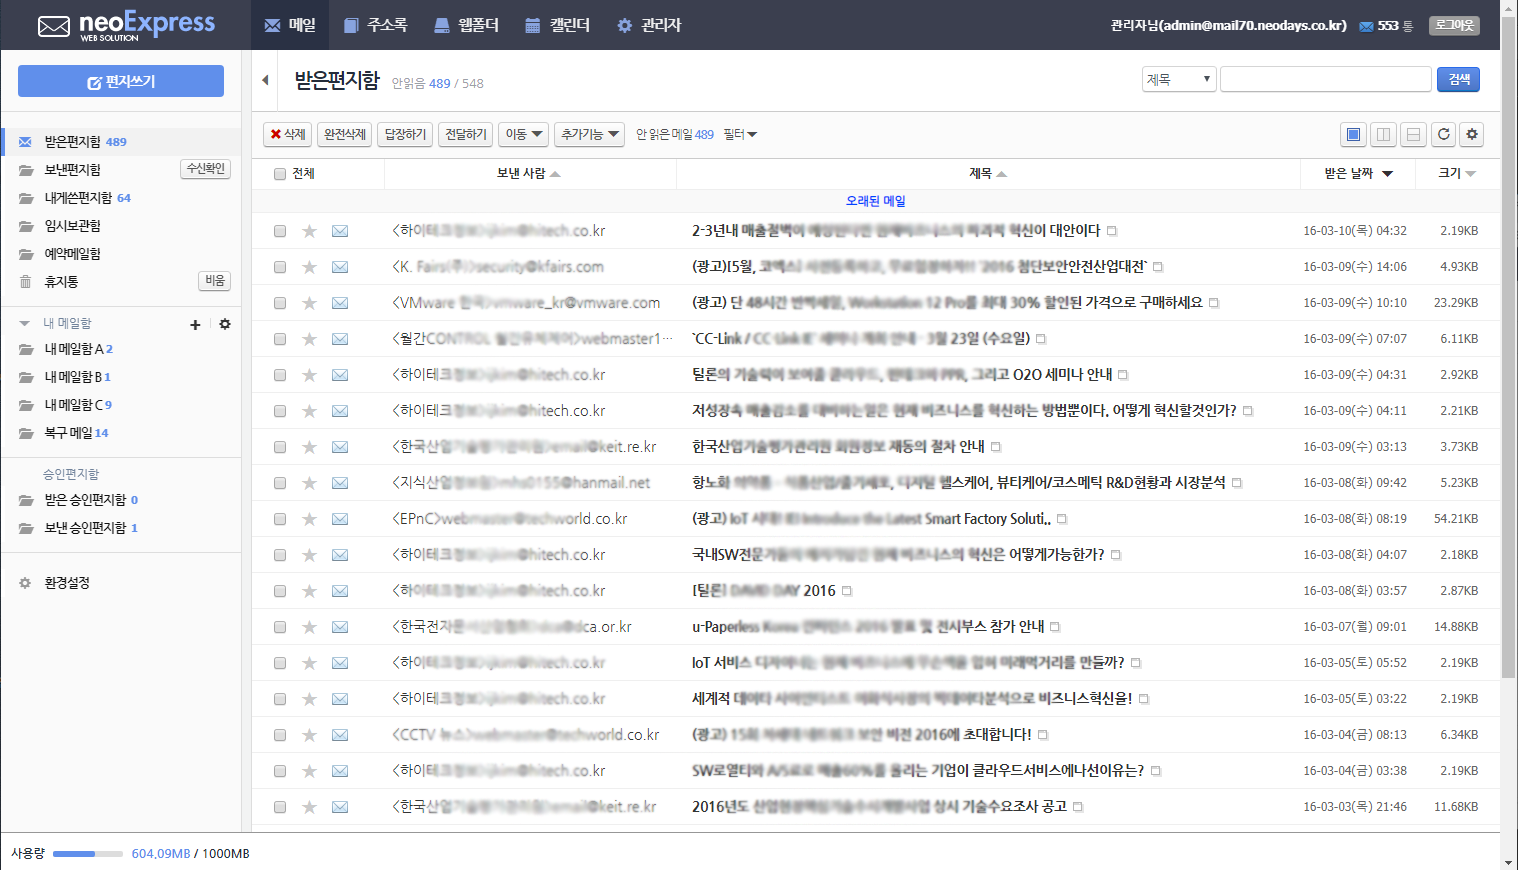Sort by 보낸 사람 column
The image size is (1518, 870).
point(528,173)
